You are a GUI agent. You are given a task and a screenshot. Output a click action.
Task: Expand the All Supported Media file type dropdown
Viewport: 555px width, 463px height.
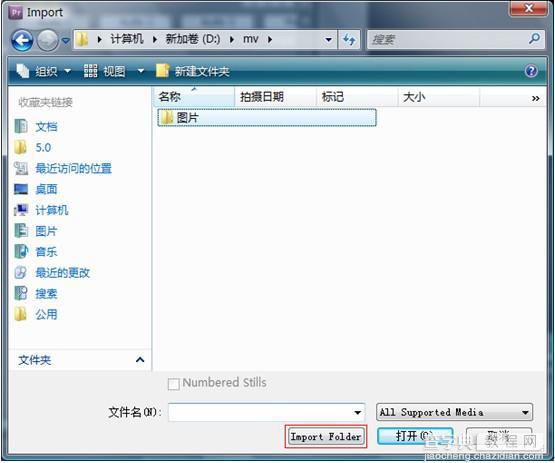click(x=454, y=412)
